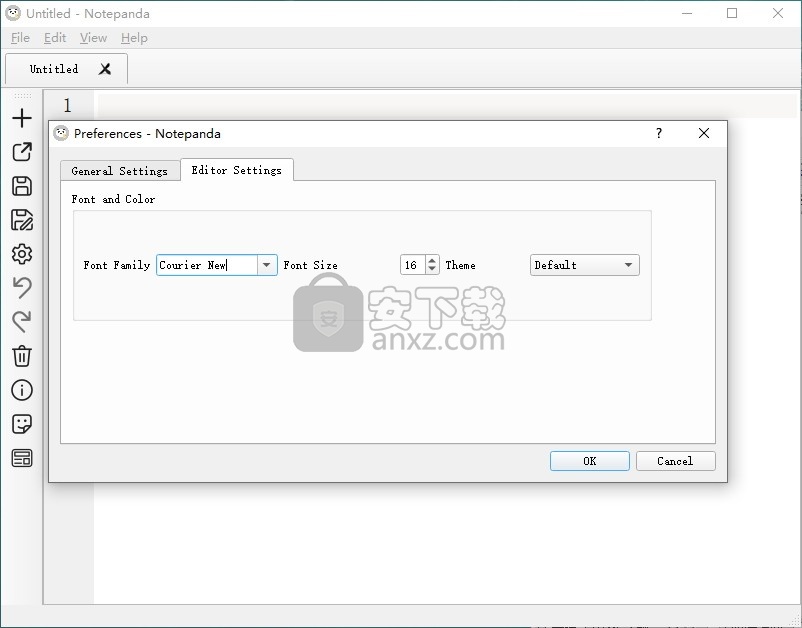
Task: Increase font size with the up arrow
Action: click(x=432, y=260)
